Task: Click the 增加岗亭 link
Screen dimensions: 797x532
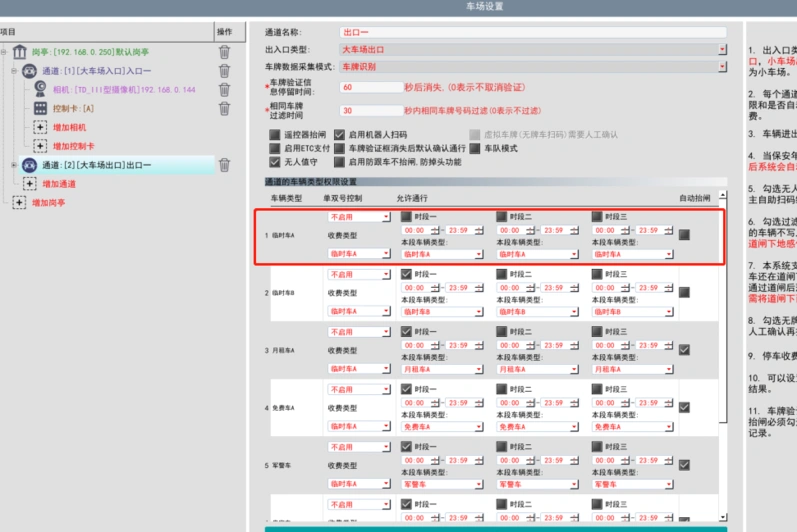Action: tap(49, 202)
